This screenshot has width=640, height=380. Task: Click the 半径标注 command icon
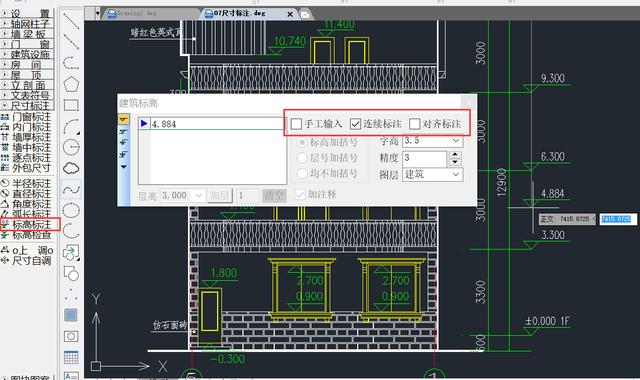click(x=5, y=184)
